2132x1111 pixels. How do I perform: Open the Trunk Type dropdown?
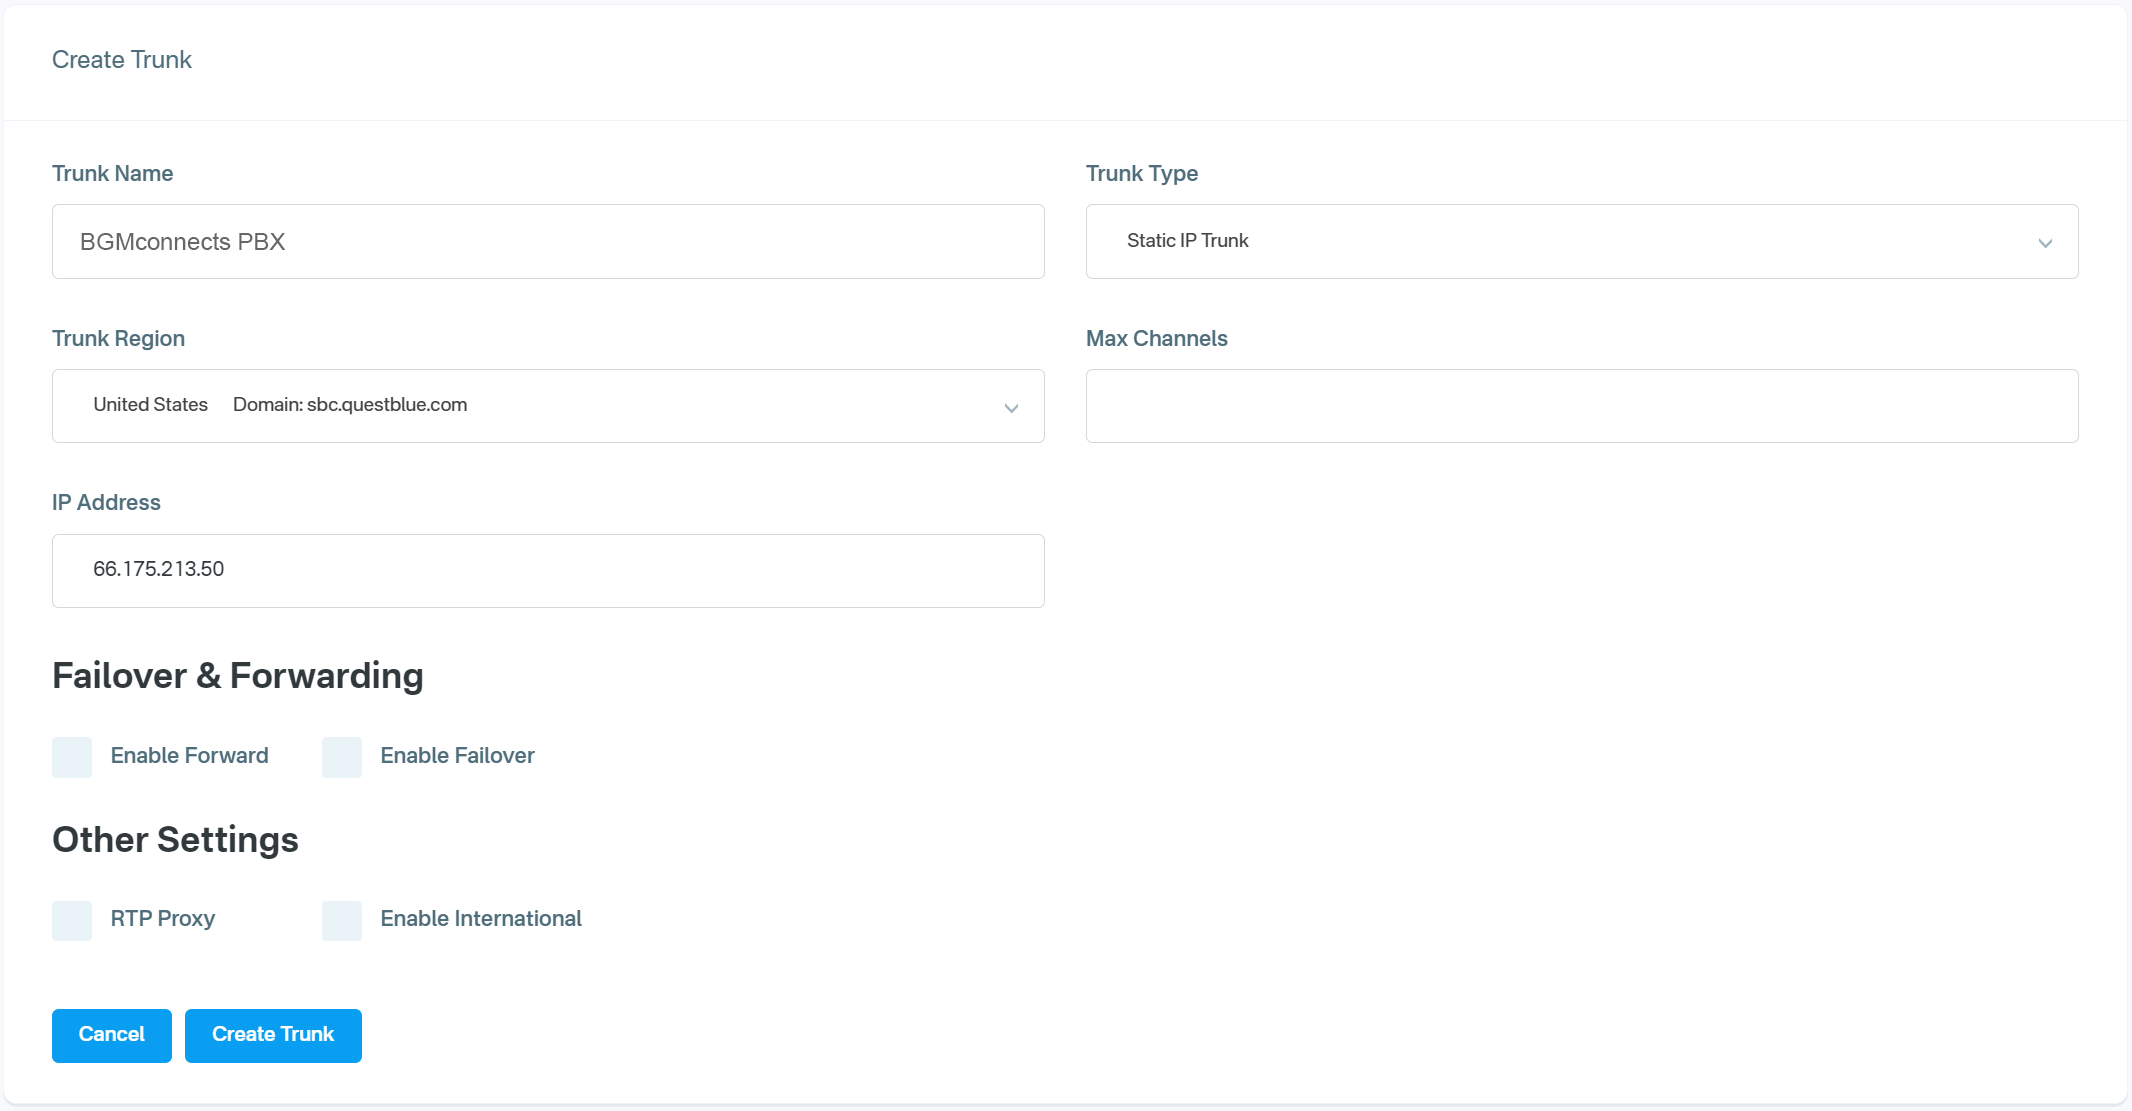[x=1580, y=242]
